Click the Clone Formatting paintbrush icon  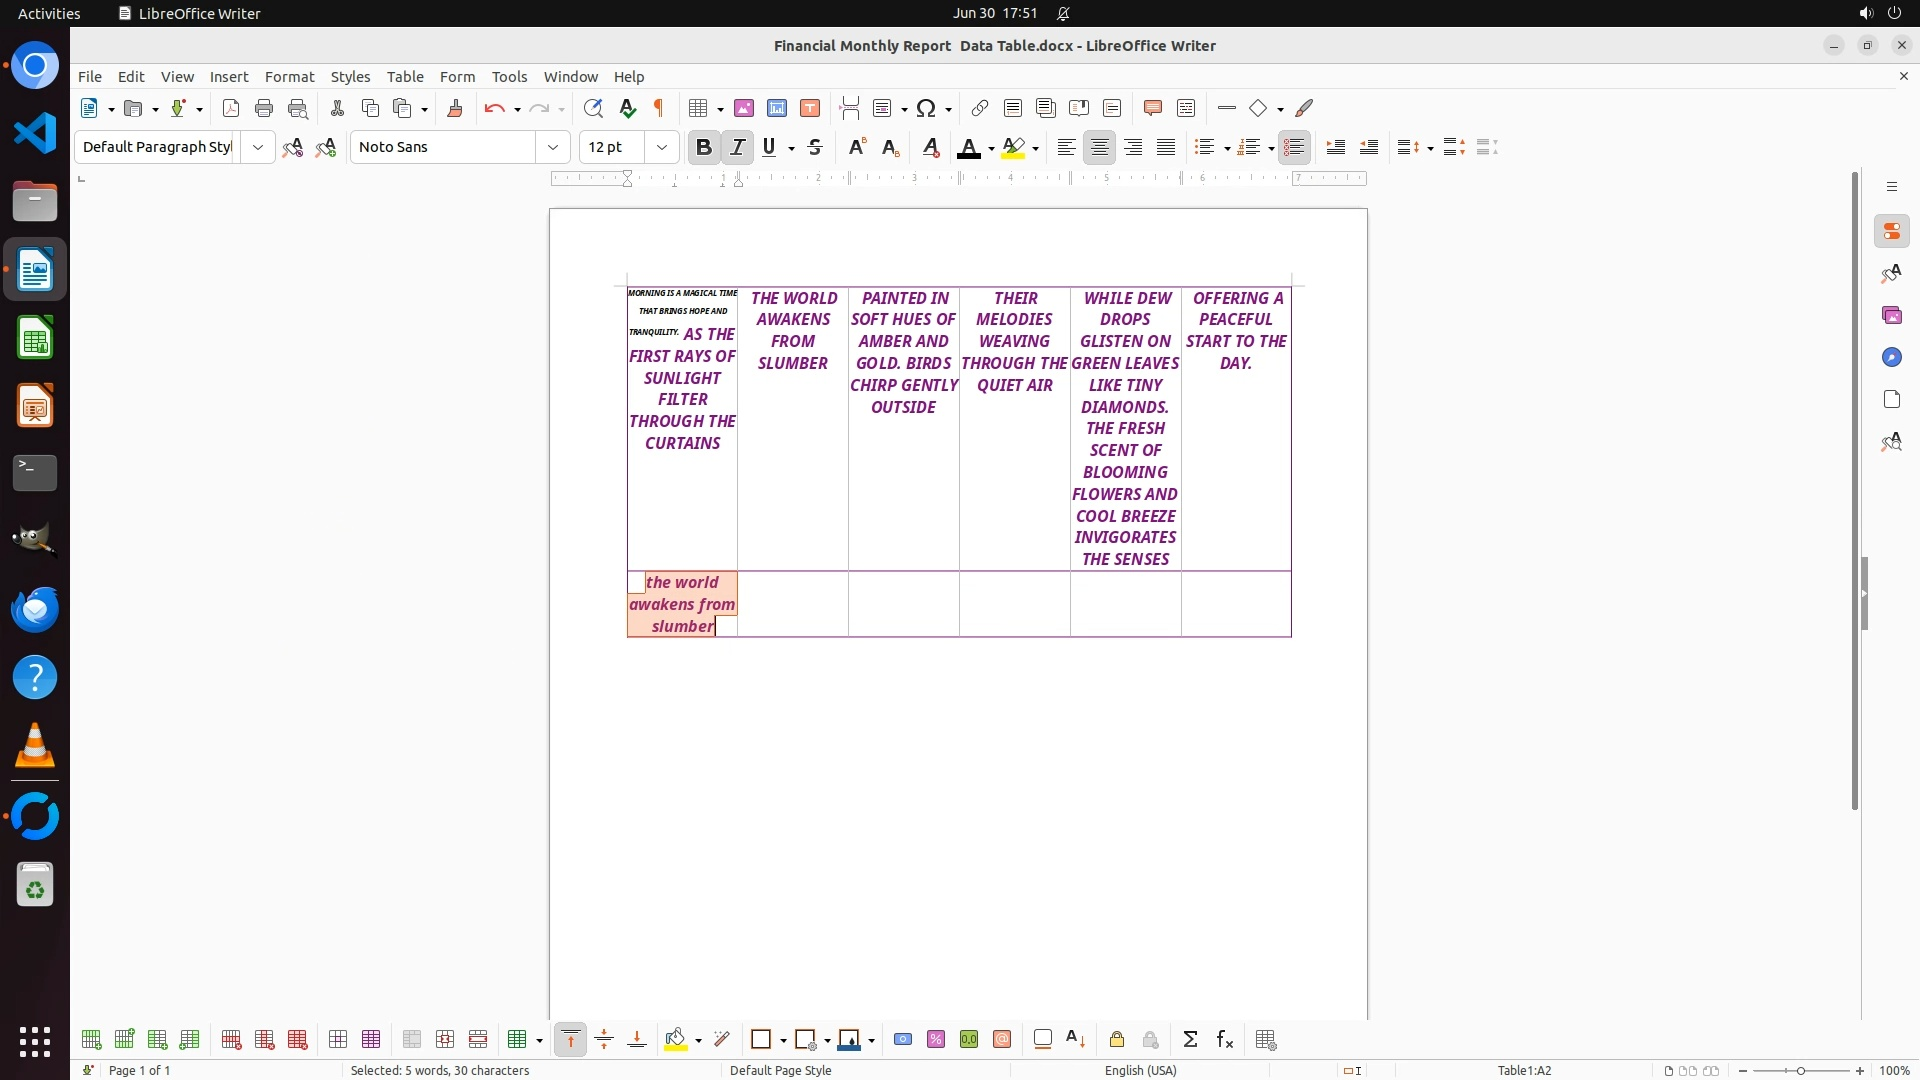click(455, 108)
